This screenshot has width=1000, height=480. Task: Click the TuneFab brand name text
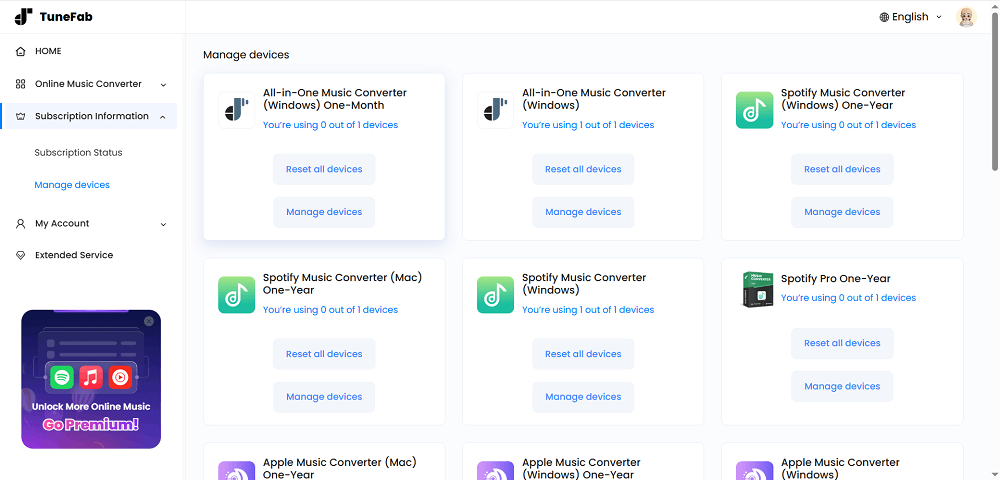coord(66,17)
